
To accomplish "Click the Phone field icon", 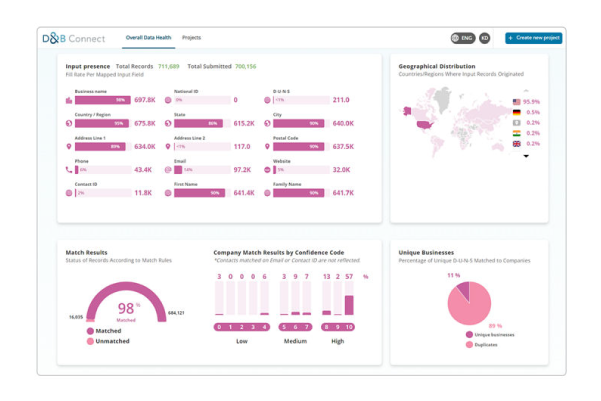I will pos(69,170).
